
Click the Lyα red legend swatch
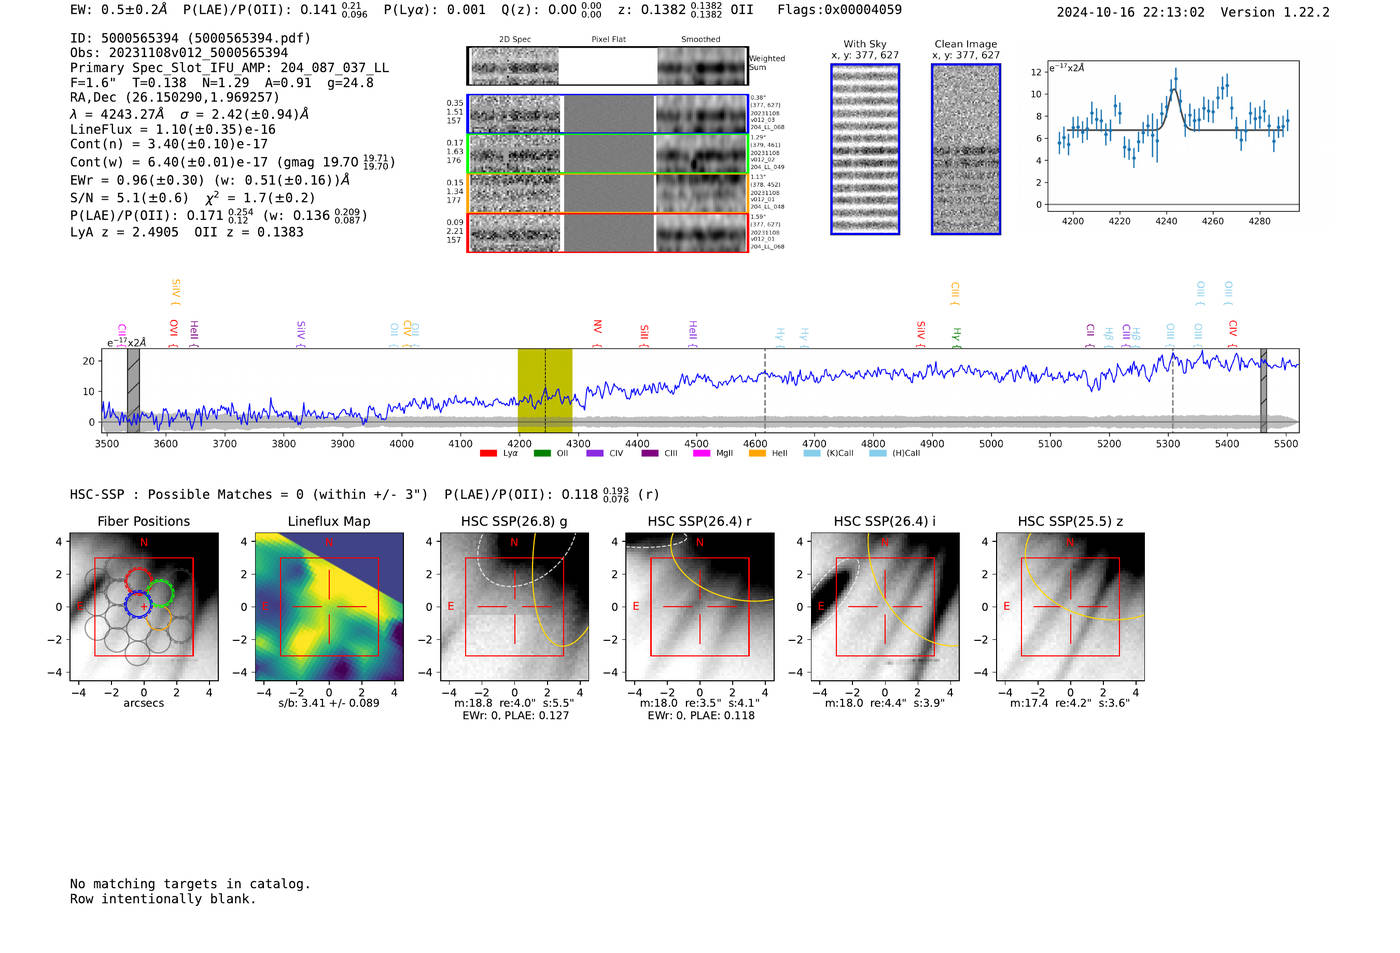488,454
